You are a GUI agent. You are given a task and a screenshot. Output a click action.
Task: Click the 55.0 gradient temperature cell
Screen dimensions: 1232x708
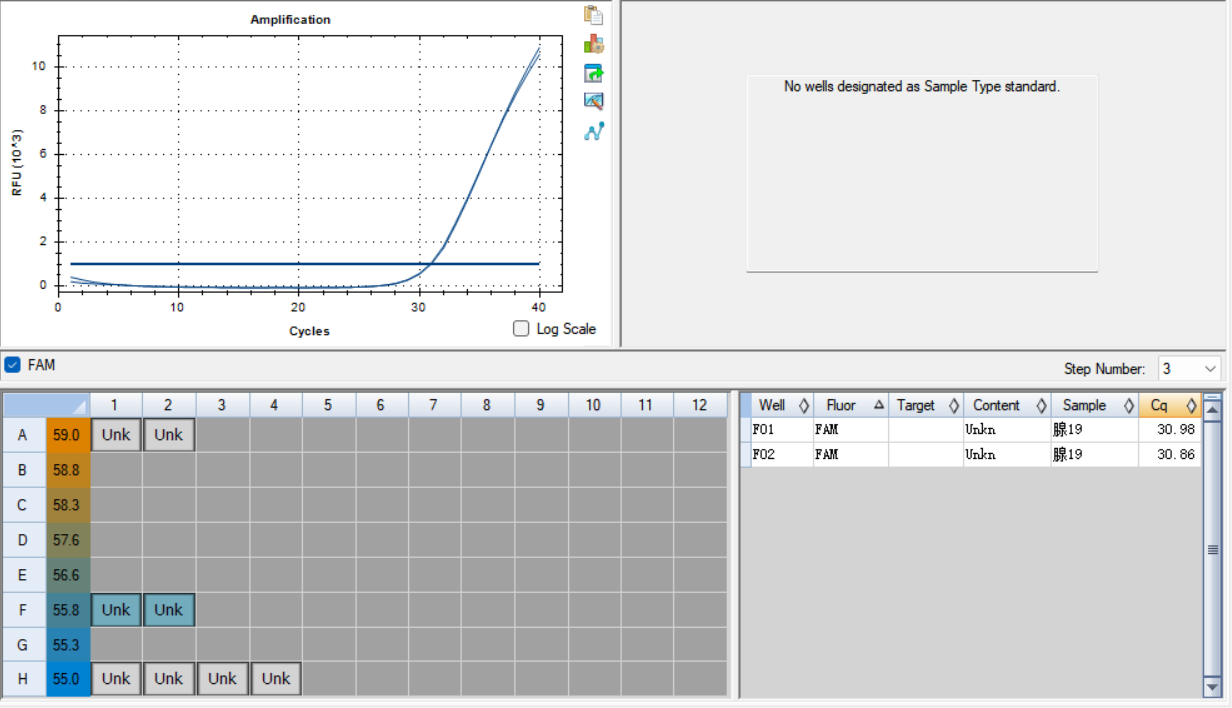click(x=67, y=678)
